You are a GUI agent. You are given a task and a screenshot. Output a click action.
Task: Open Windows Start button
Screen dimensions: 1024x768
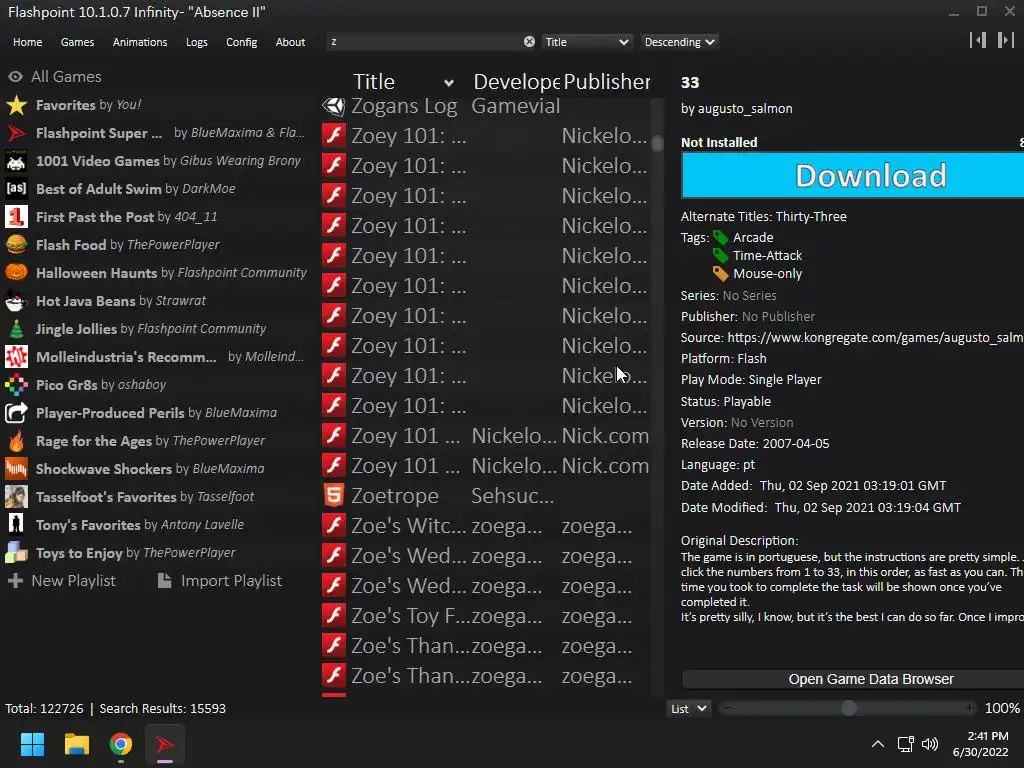pos(32,744)
